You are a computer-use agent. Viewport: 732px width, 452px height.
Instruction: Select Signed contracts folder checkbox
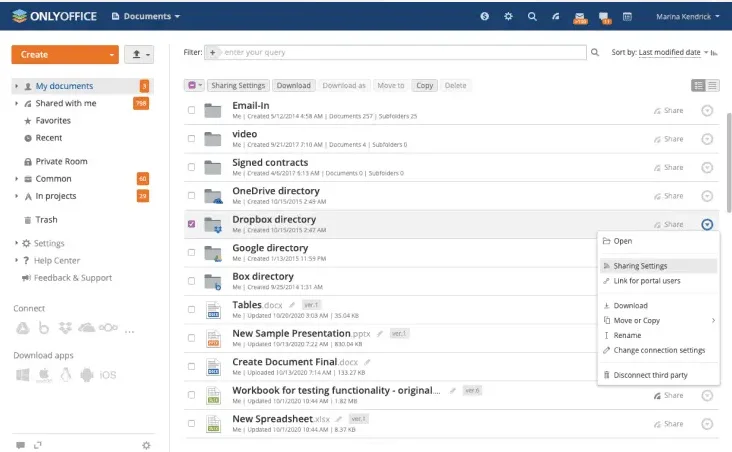click(x=191, y=167)
